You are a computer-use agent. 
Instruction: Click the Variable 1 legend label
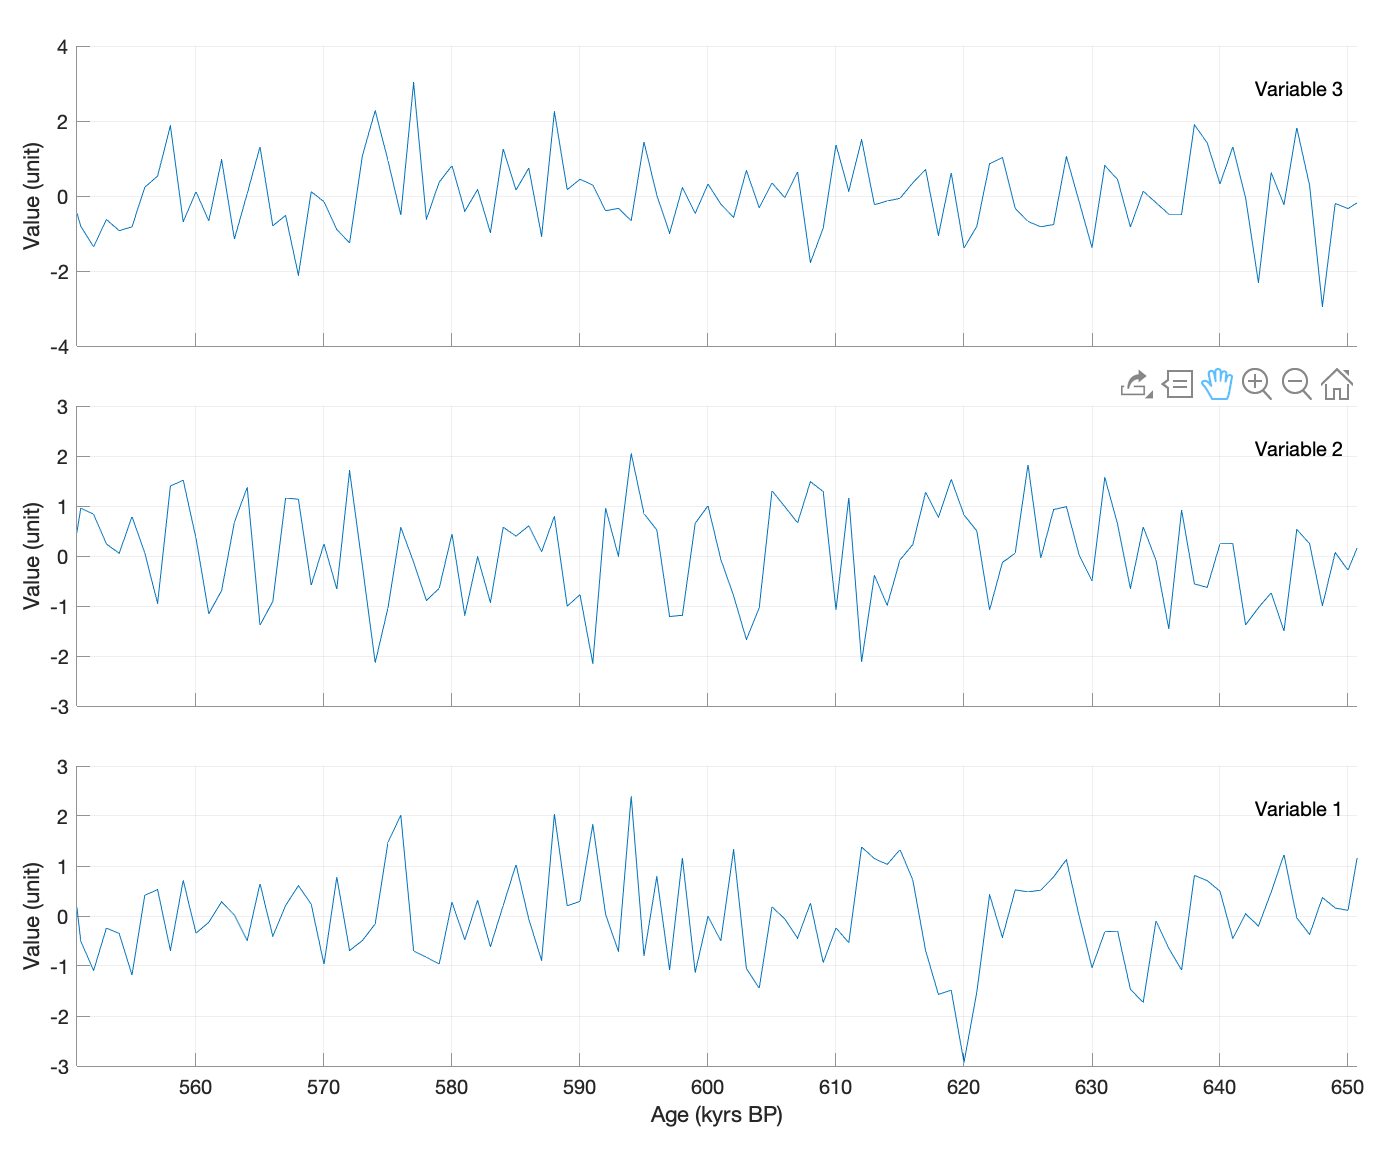coord(1298,809)
